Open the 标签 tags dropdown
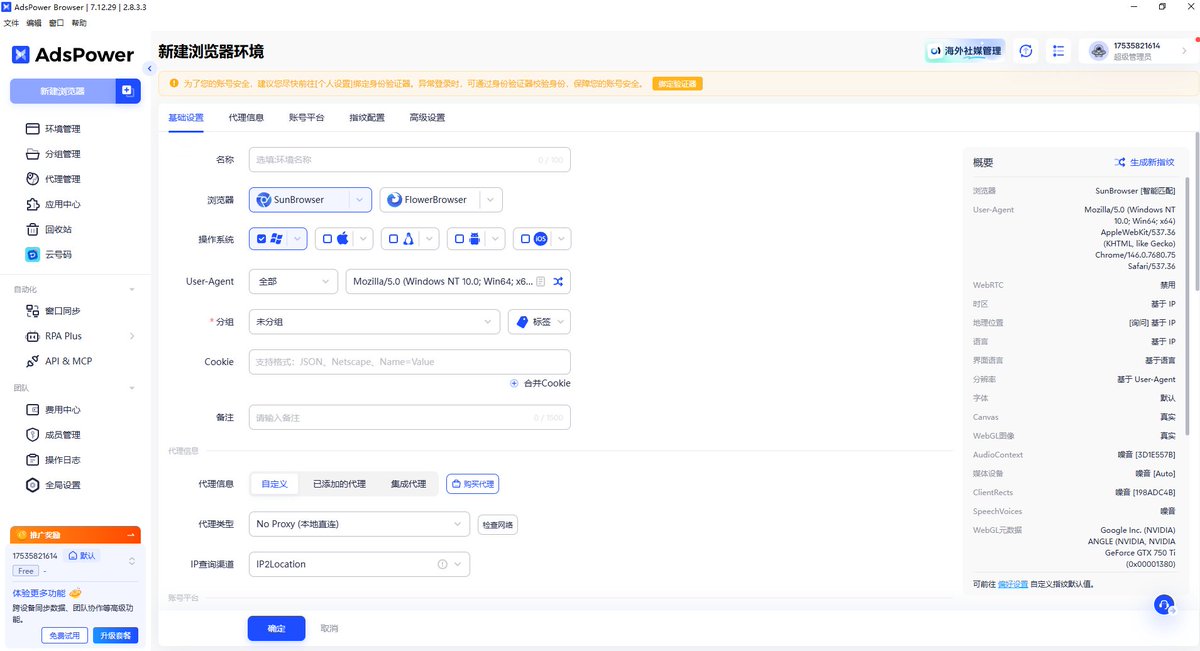1200x651 pixels. tap(539, 322)
